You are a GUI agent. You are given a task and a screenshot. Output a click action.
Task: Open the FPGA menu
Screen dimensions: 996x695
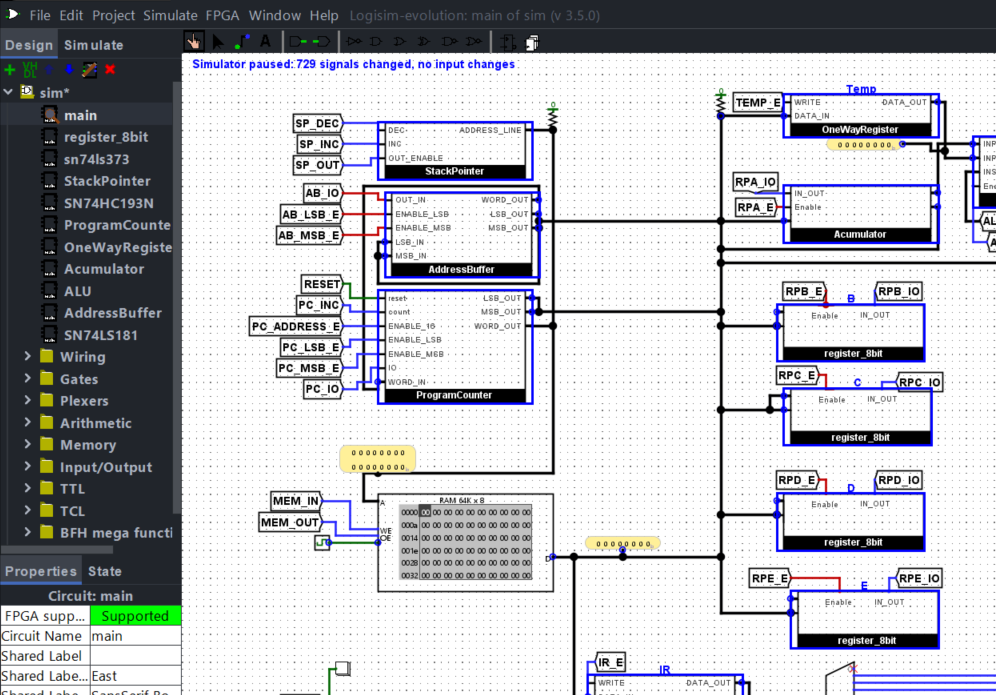[x=222, y=15]
